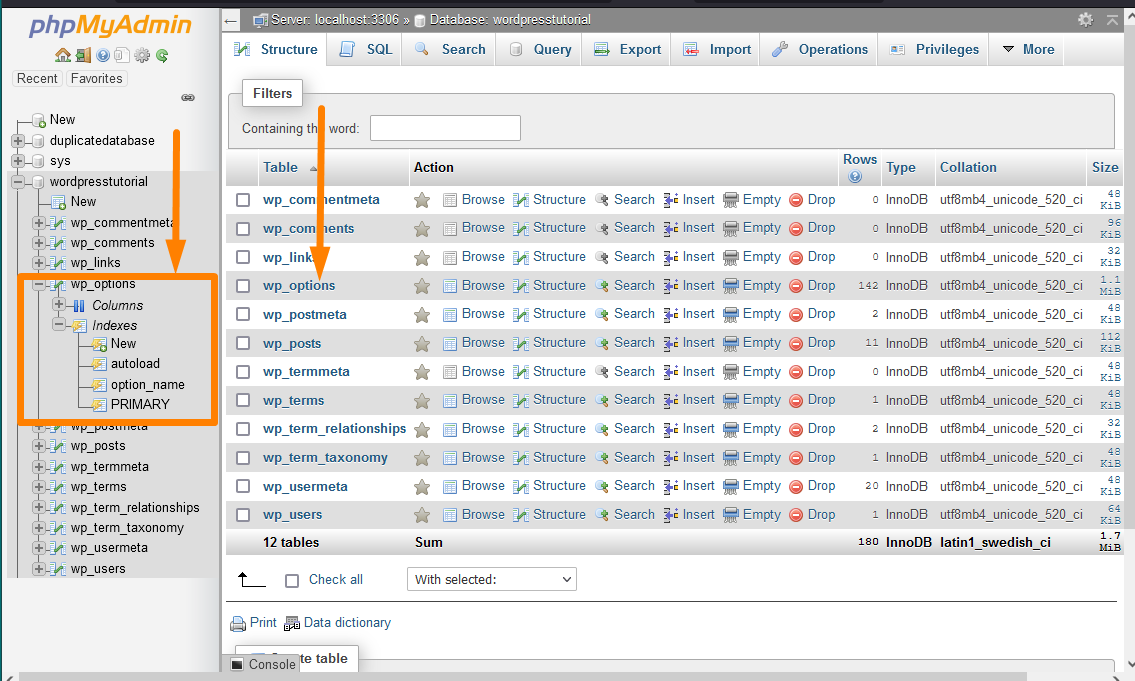Click the page settings gear icon top right
Image resolution: width=1135 pixels, height=681 pixels.
(1085, 20)
